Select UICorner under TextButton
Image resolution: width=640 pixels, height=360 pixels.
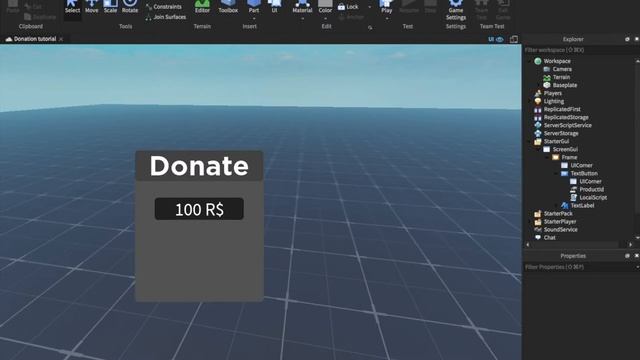[590, 182]
